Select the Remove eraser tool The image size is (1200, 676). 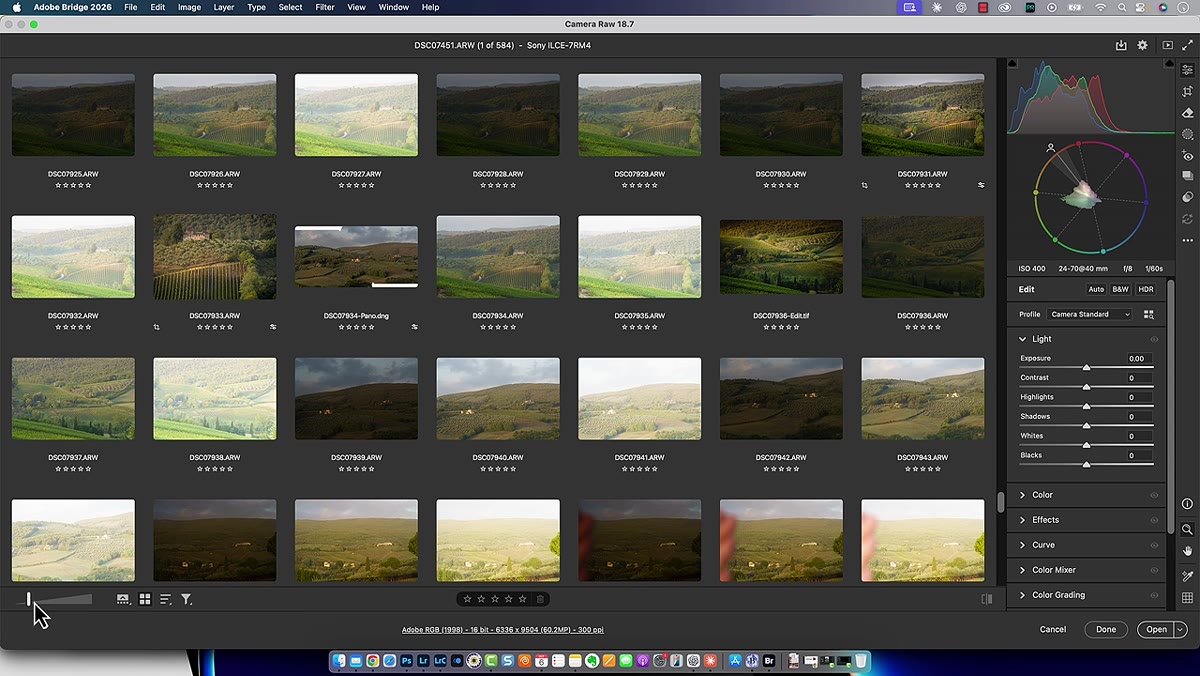[1188, 113]
